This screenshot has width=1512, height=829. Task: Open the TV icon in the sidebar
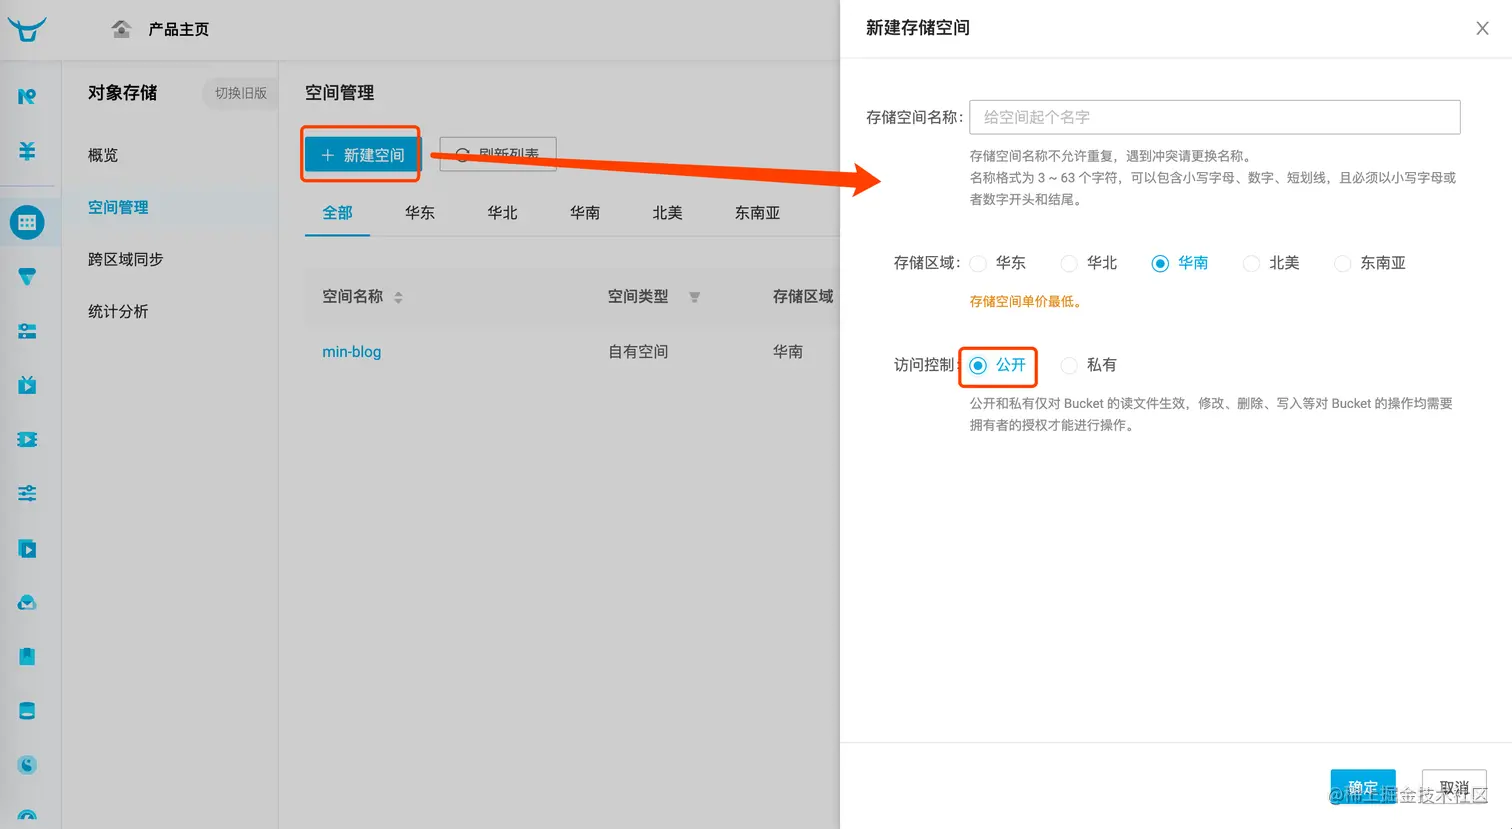[x=27, y=385]
